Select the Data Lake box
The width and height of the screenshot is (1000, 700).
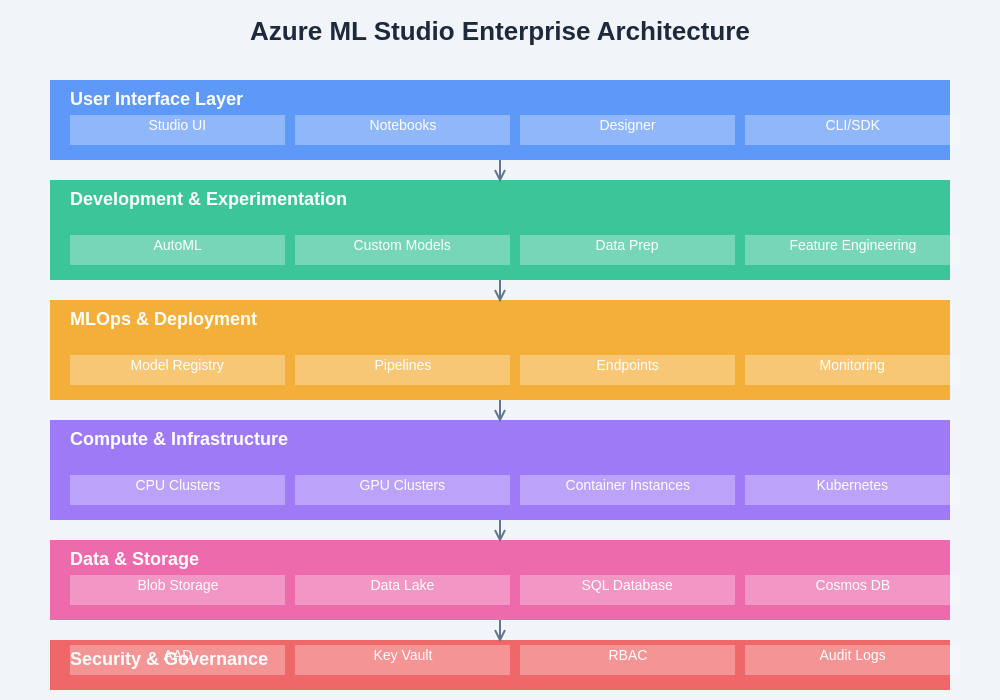click(x=402, y=590)
